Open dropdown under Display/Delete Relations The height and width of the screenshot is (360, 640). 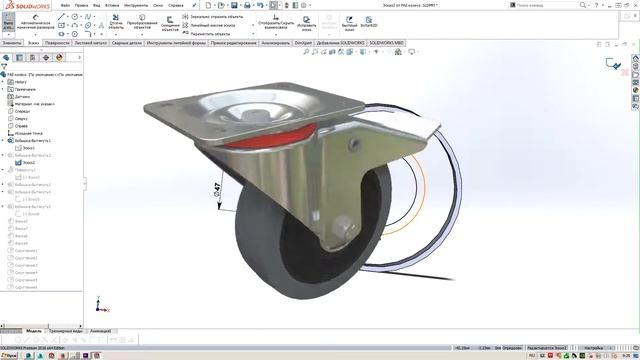click(276, 34)
